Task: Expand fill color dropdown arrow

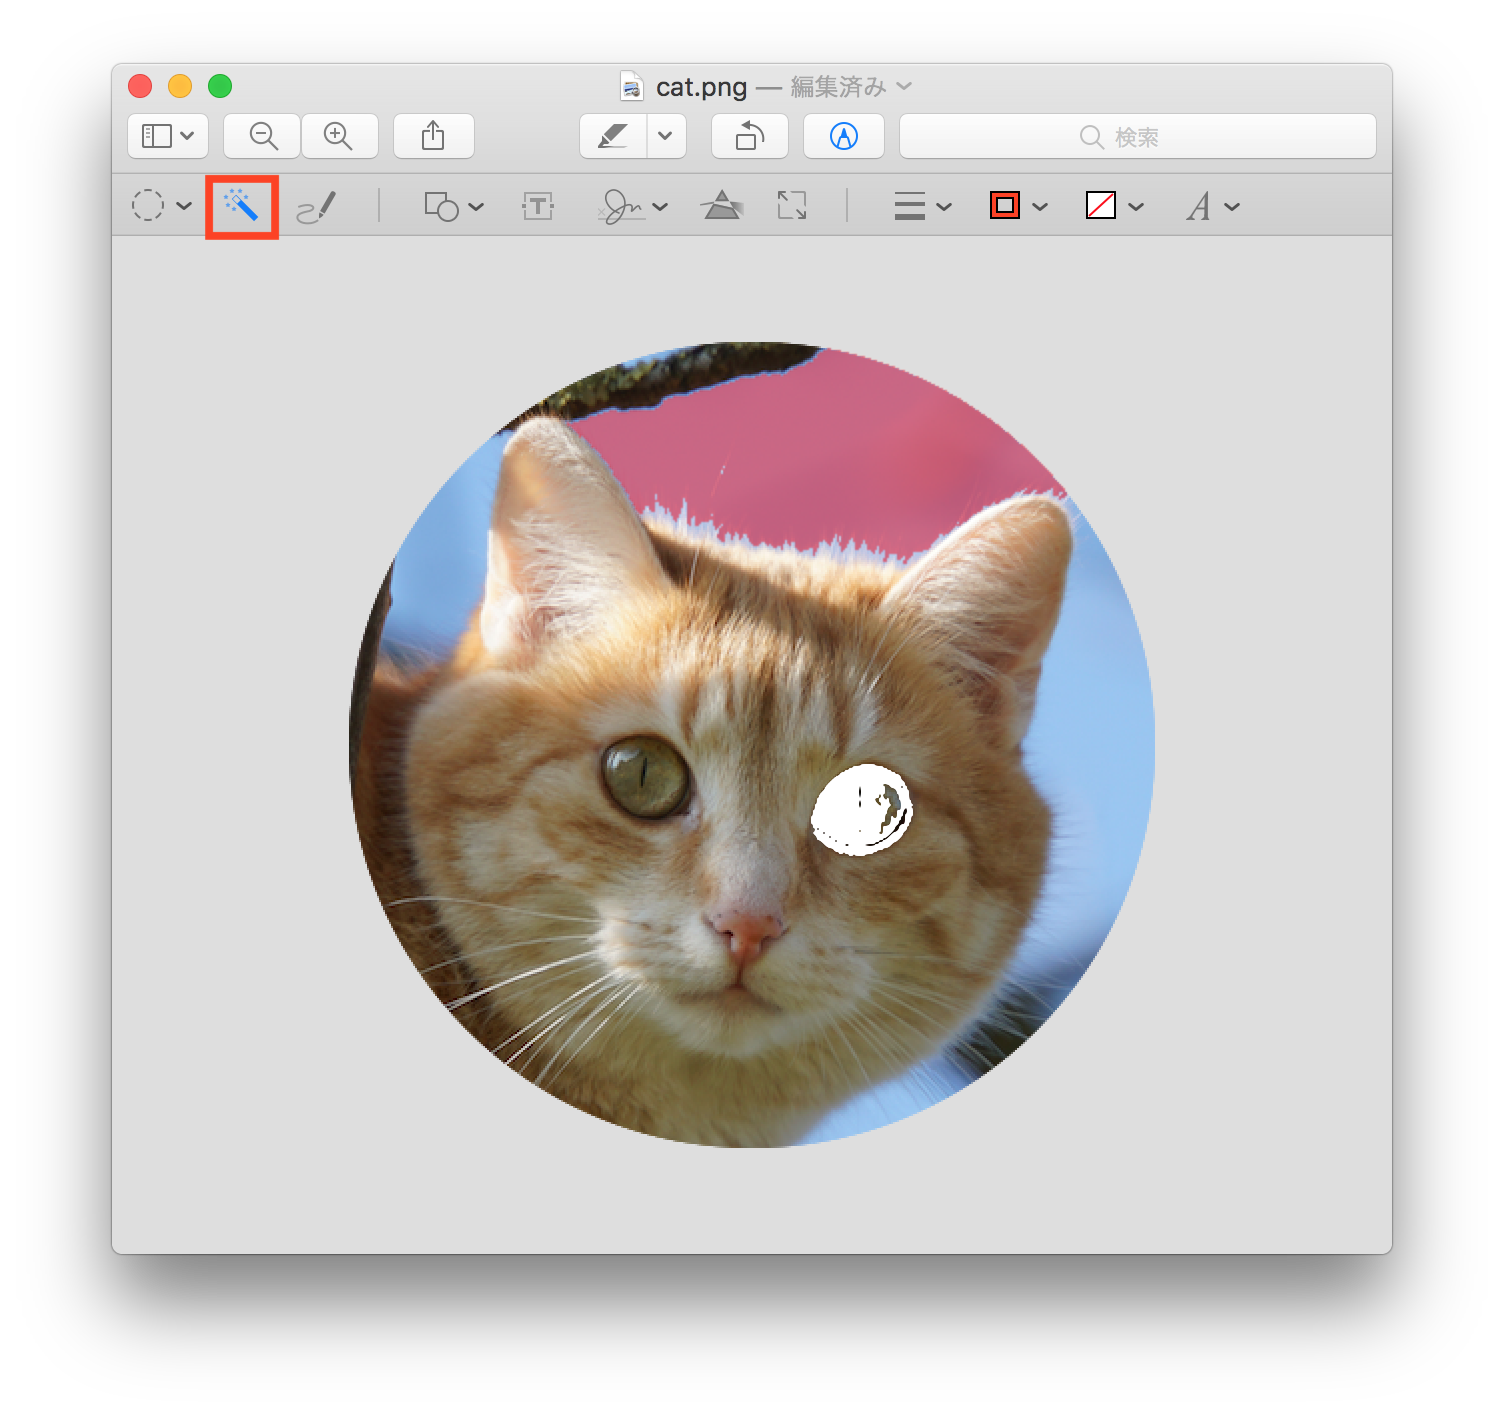Action: click(x=1136, y=207)
